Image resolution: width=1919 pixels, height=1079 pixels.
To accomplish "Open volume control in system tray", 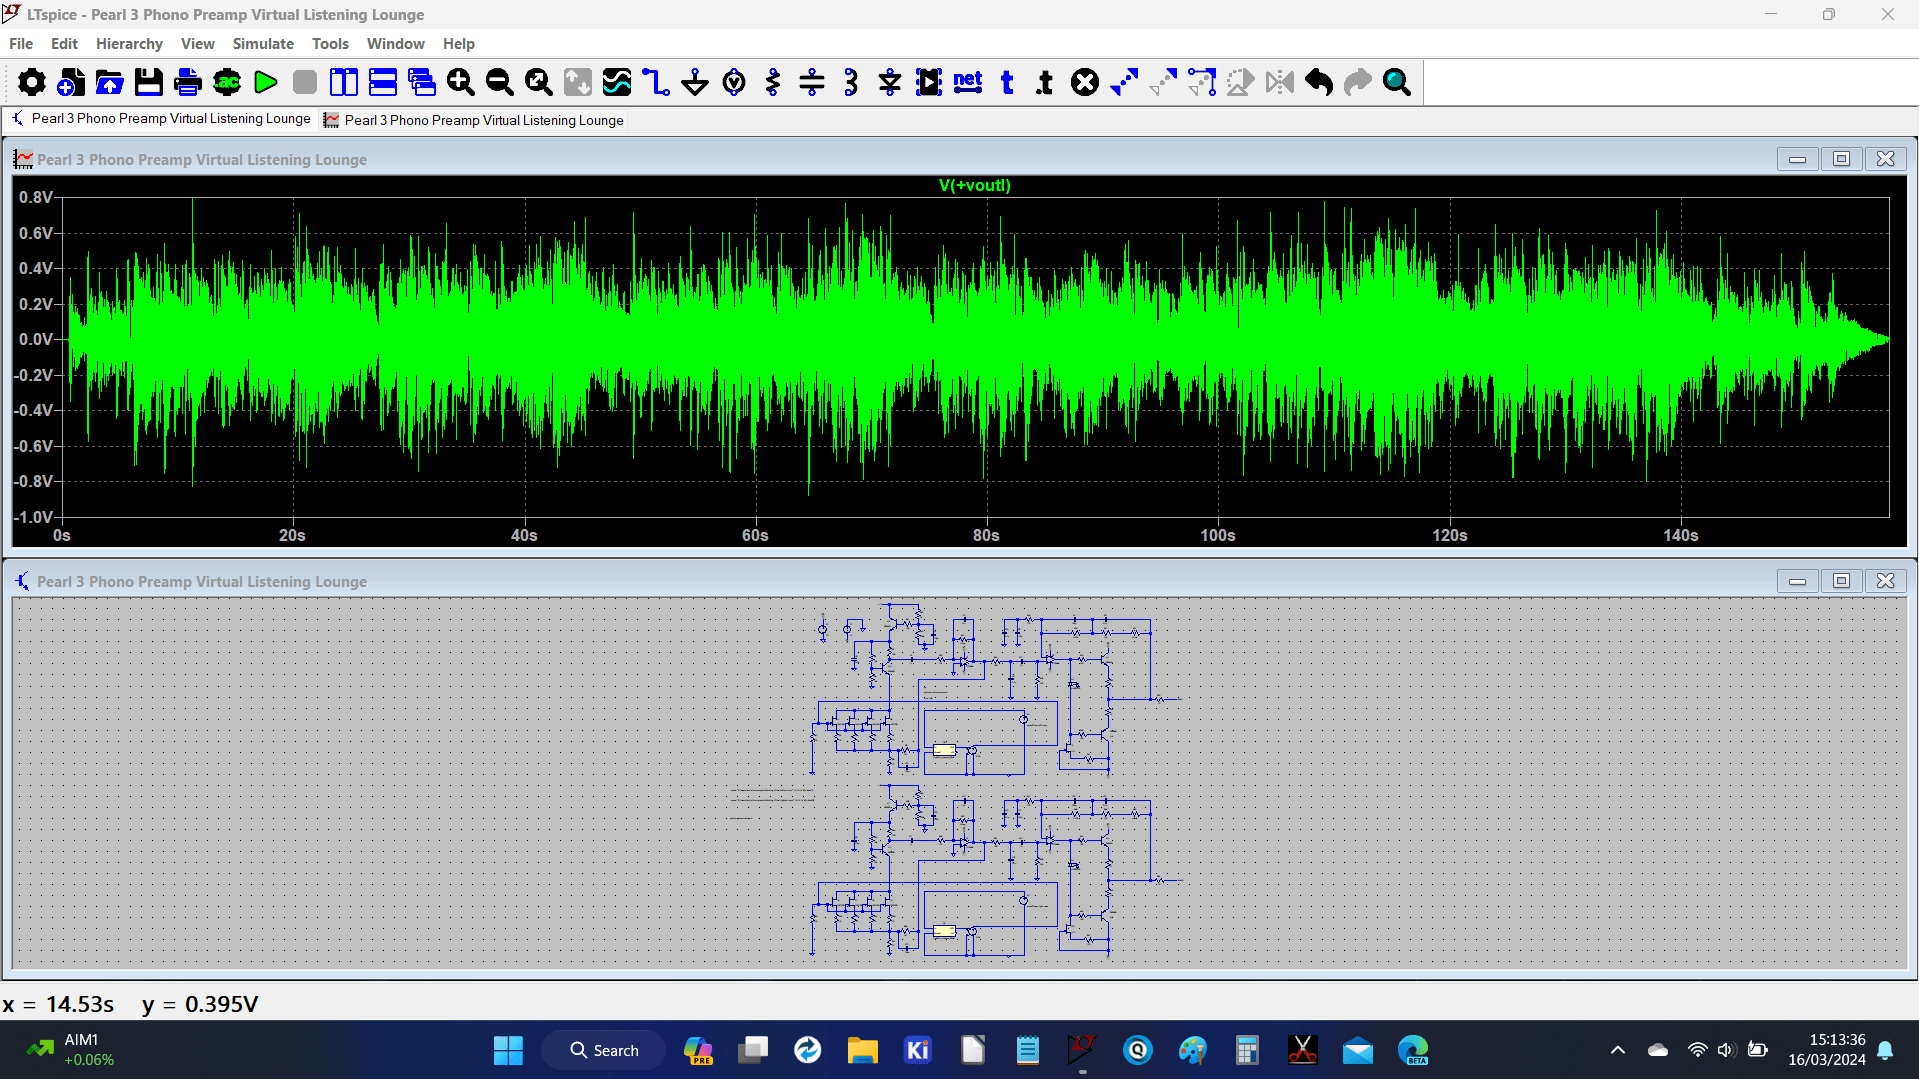I will click(1726, 1050).
